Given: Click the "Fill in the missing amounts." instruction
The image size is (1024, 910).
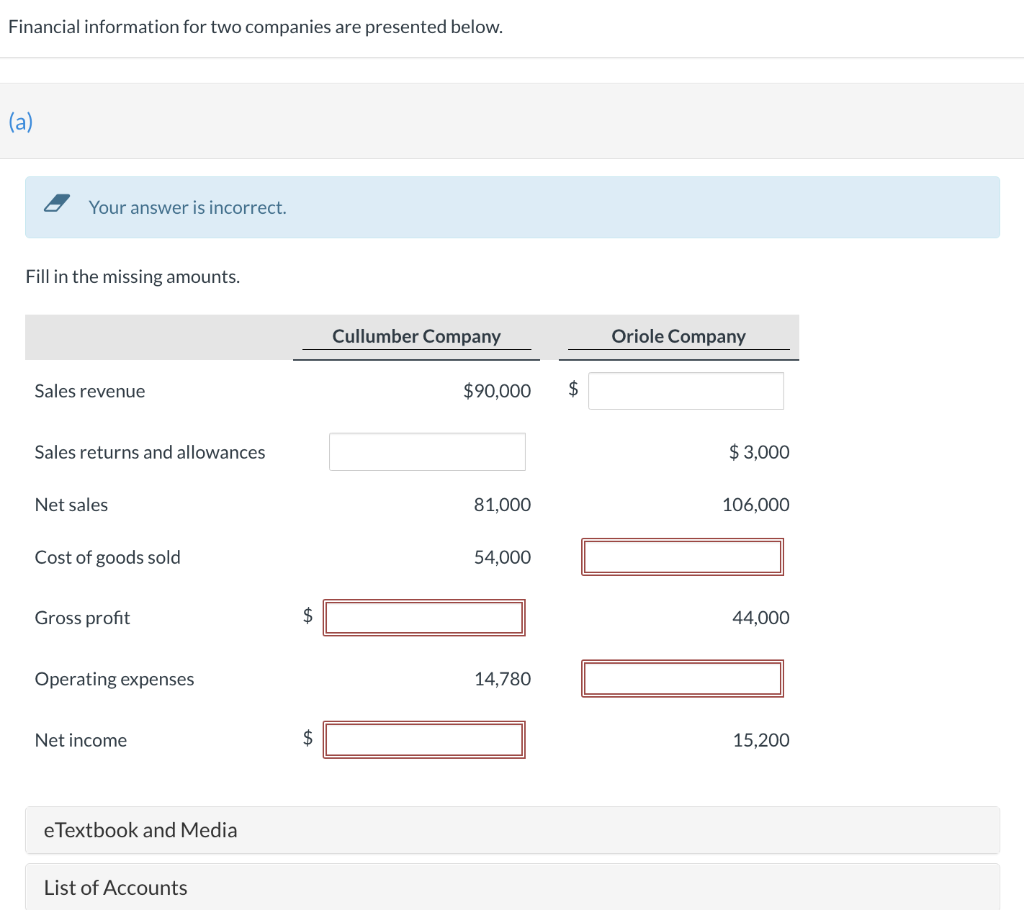Looking at the screenshot, I should [132, 277].
